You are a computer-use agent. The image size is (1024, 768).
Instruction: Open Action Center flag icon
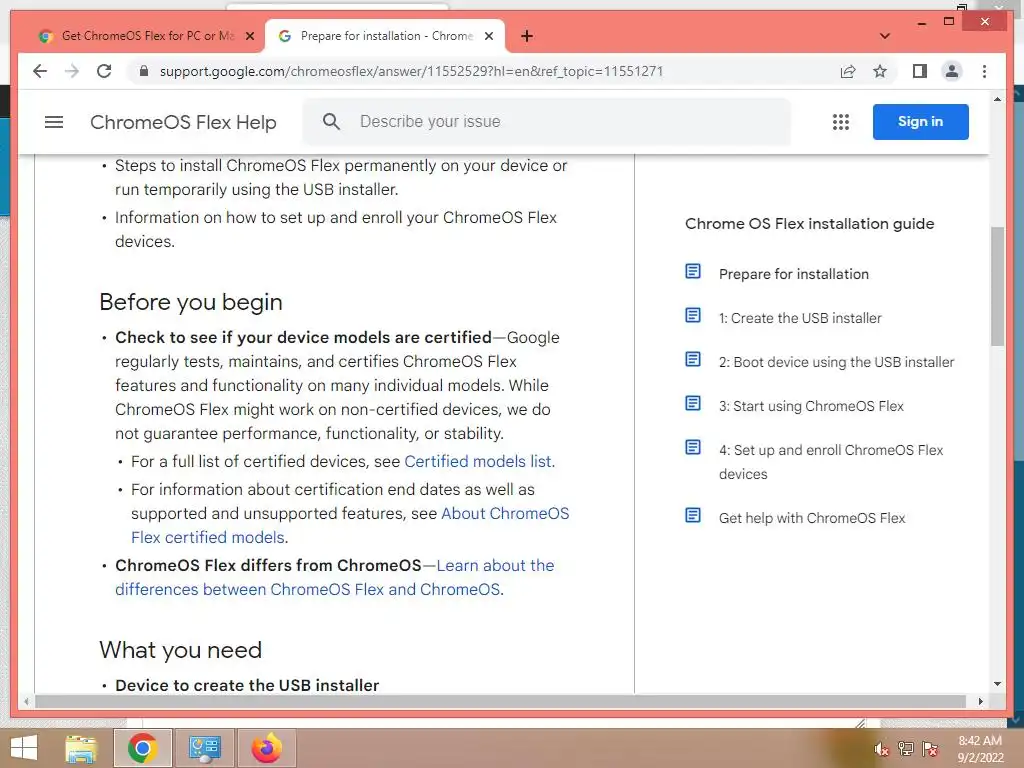pyautogui.click(x=930, y=749)
